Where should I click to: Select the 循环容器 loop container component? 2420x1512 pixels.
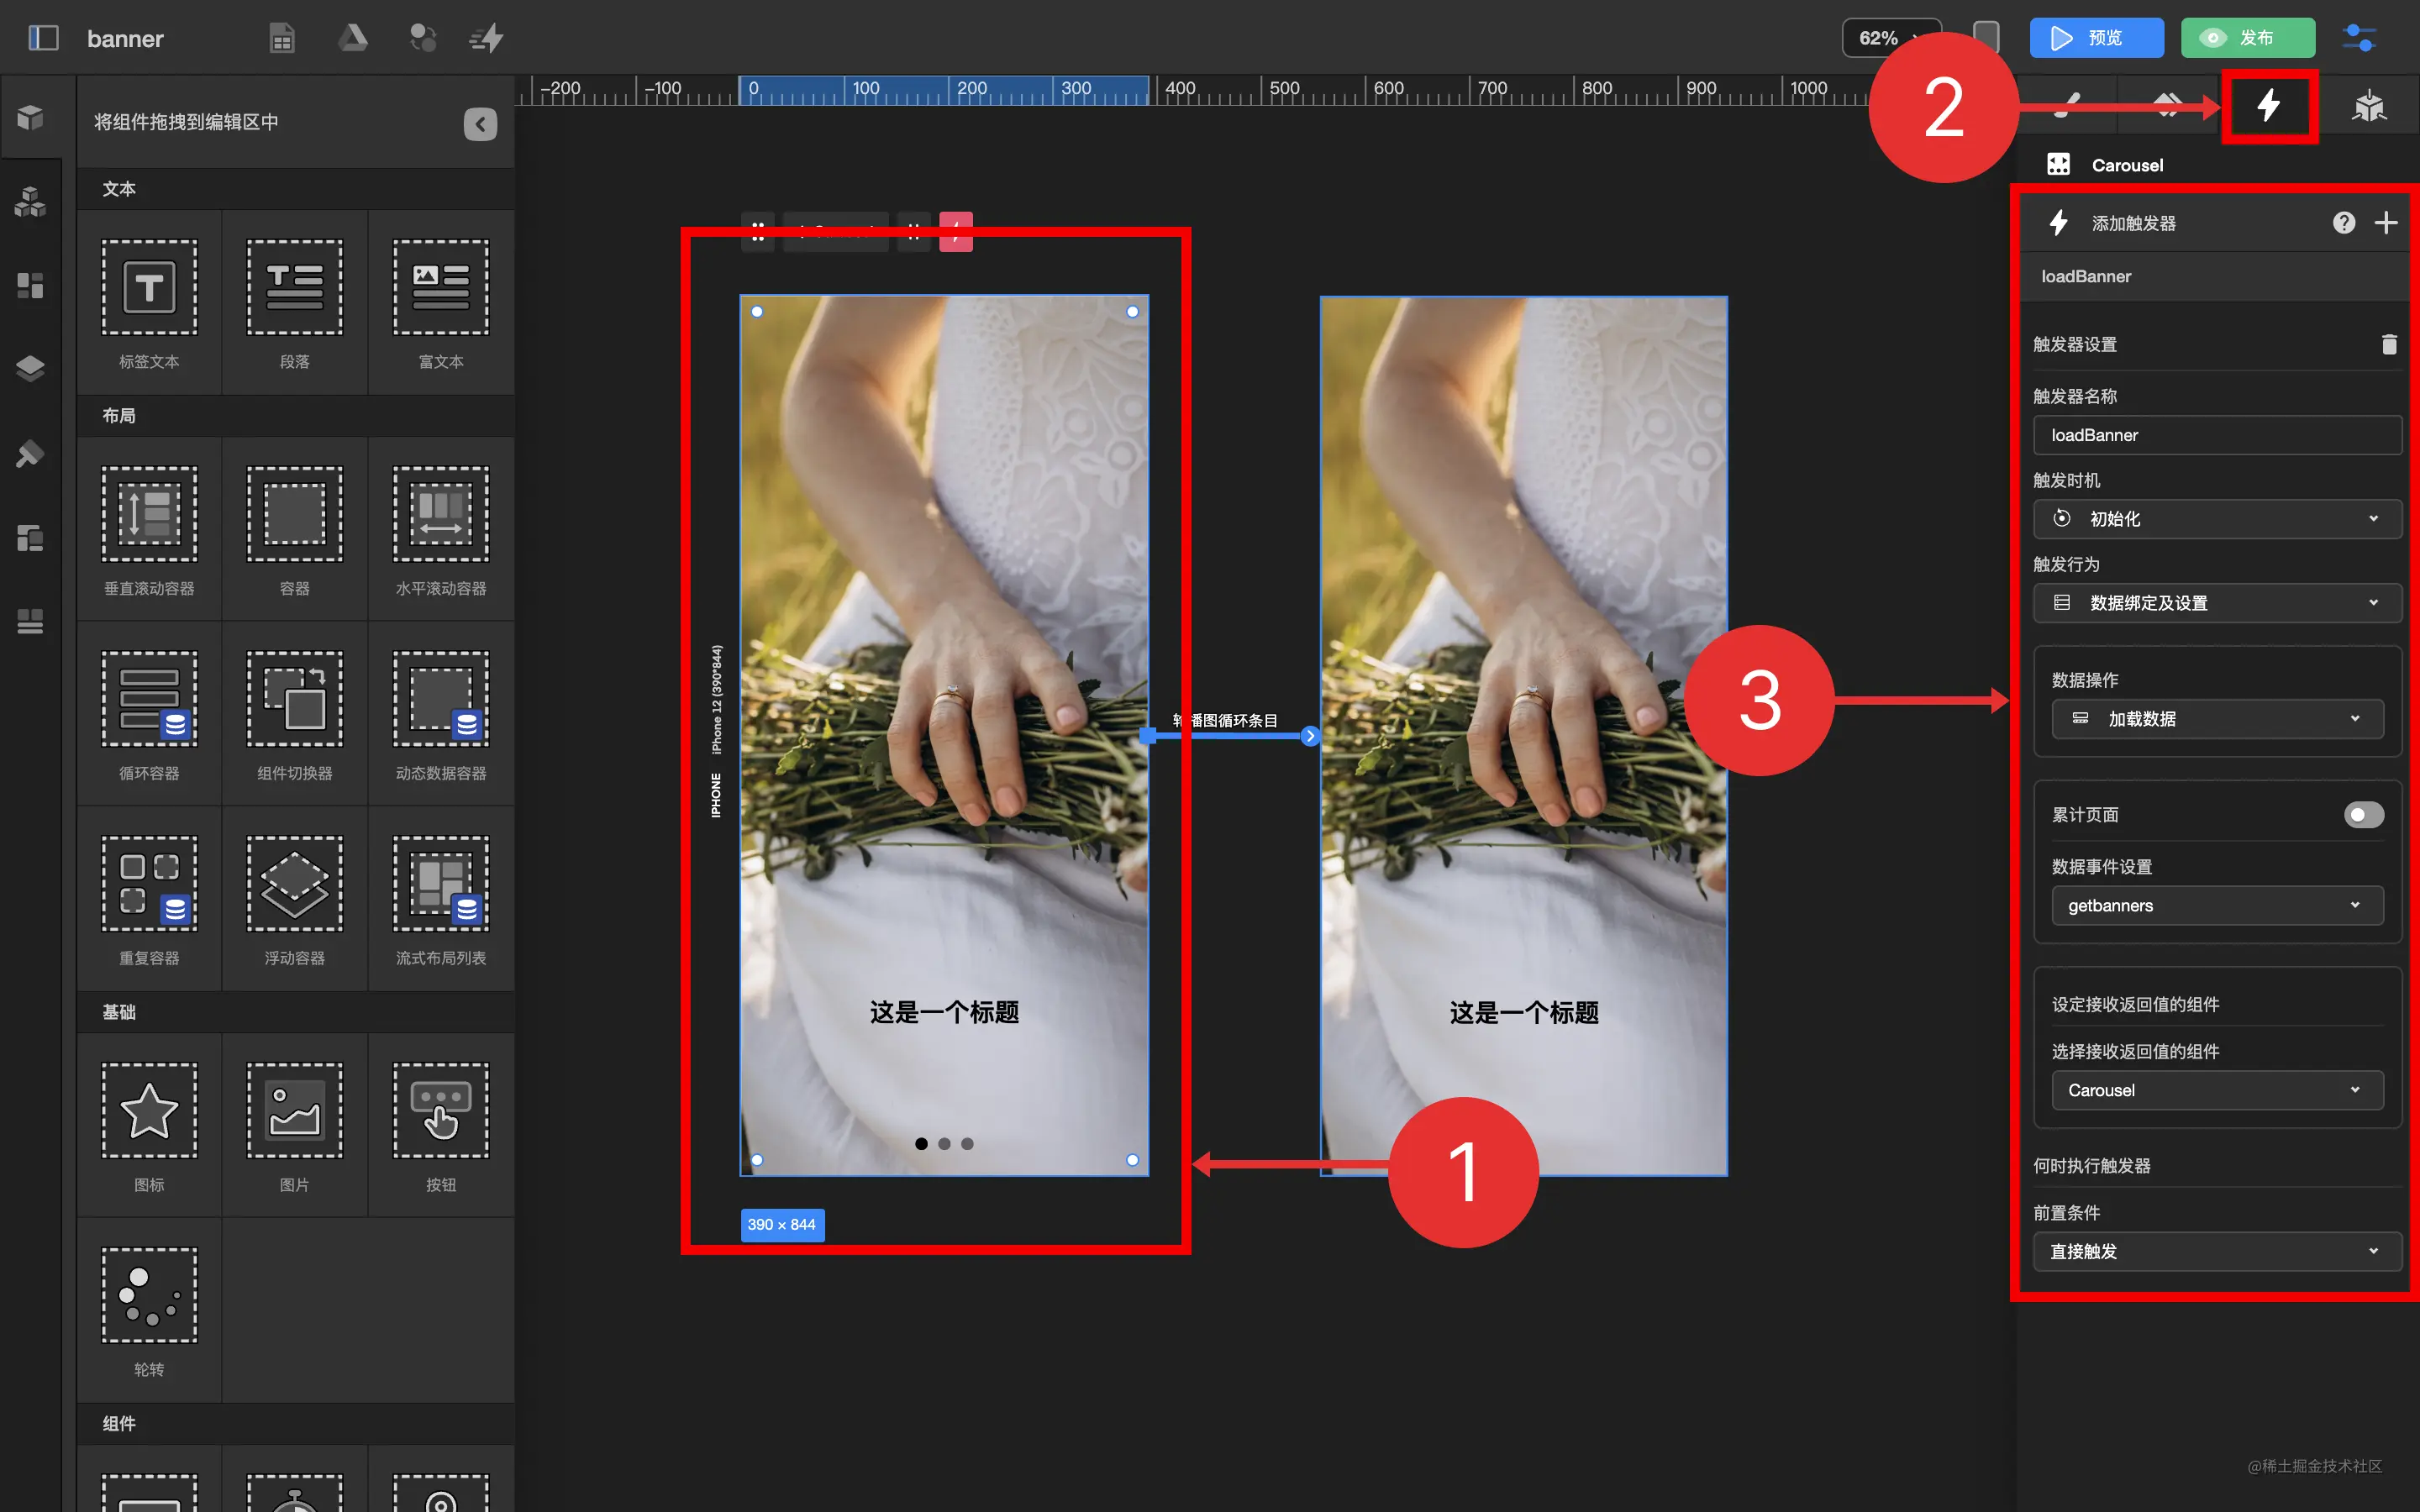149,699
